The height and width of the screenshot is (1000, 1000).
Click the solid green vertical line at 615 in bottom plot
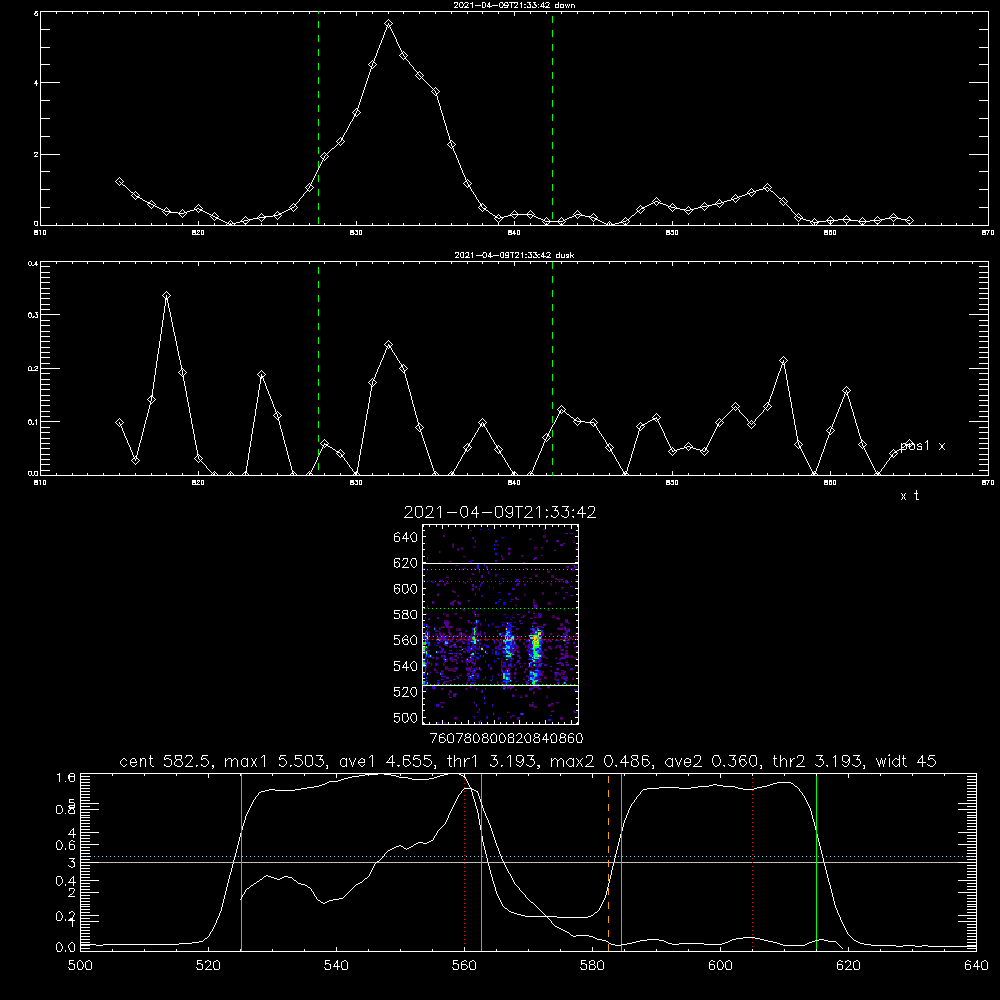click(x=816, y=862)
